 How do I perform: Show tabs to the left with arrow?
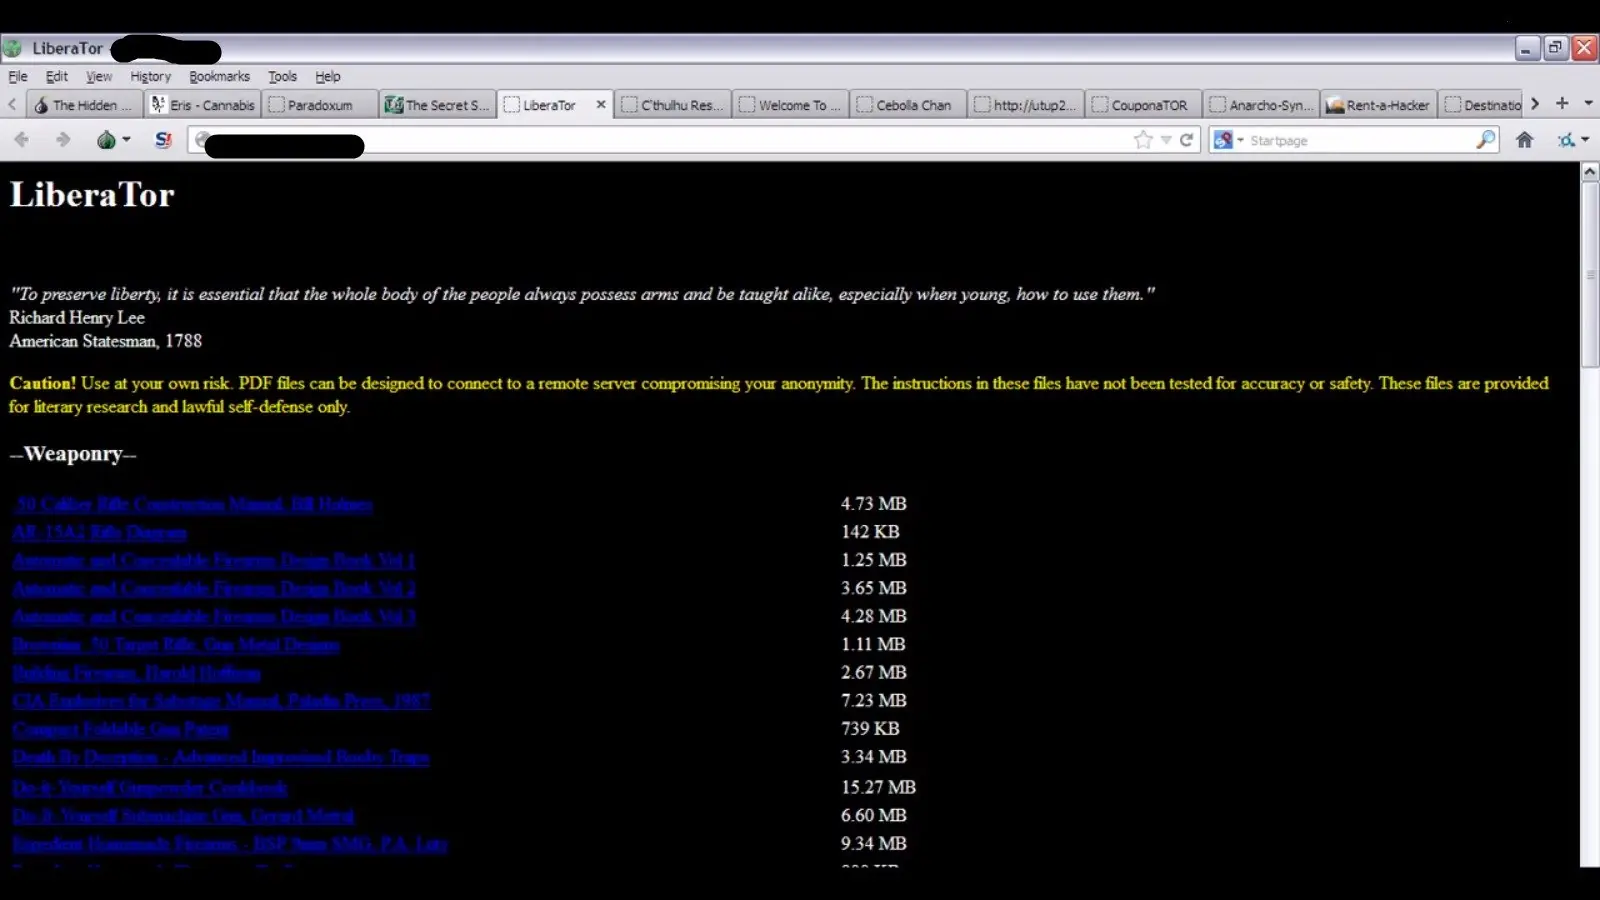tap(12, 104)
